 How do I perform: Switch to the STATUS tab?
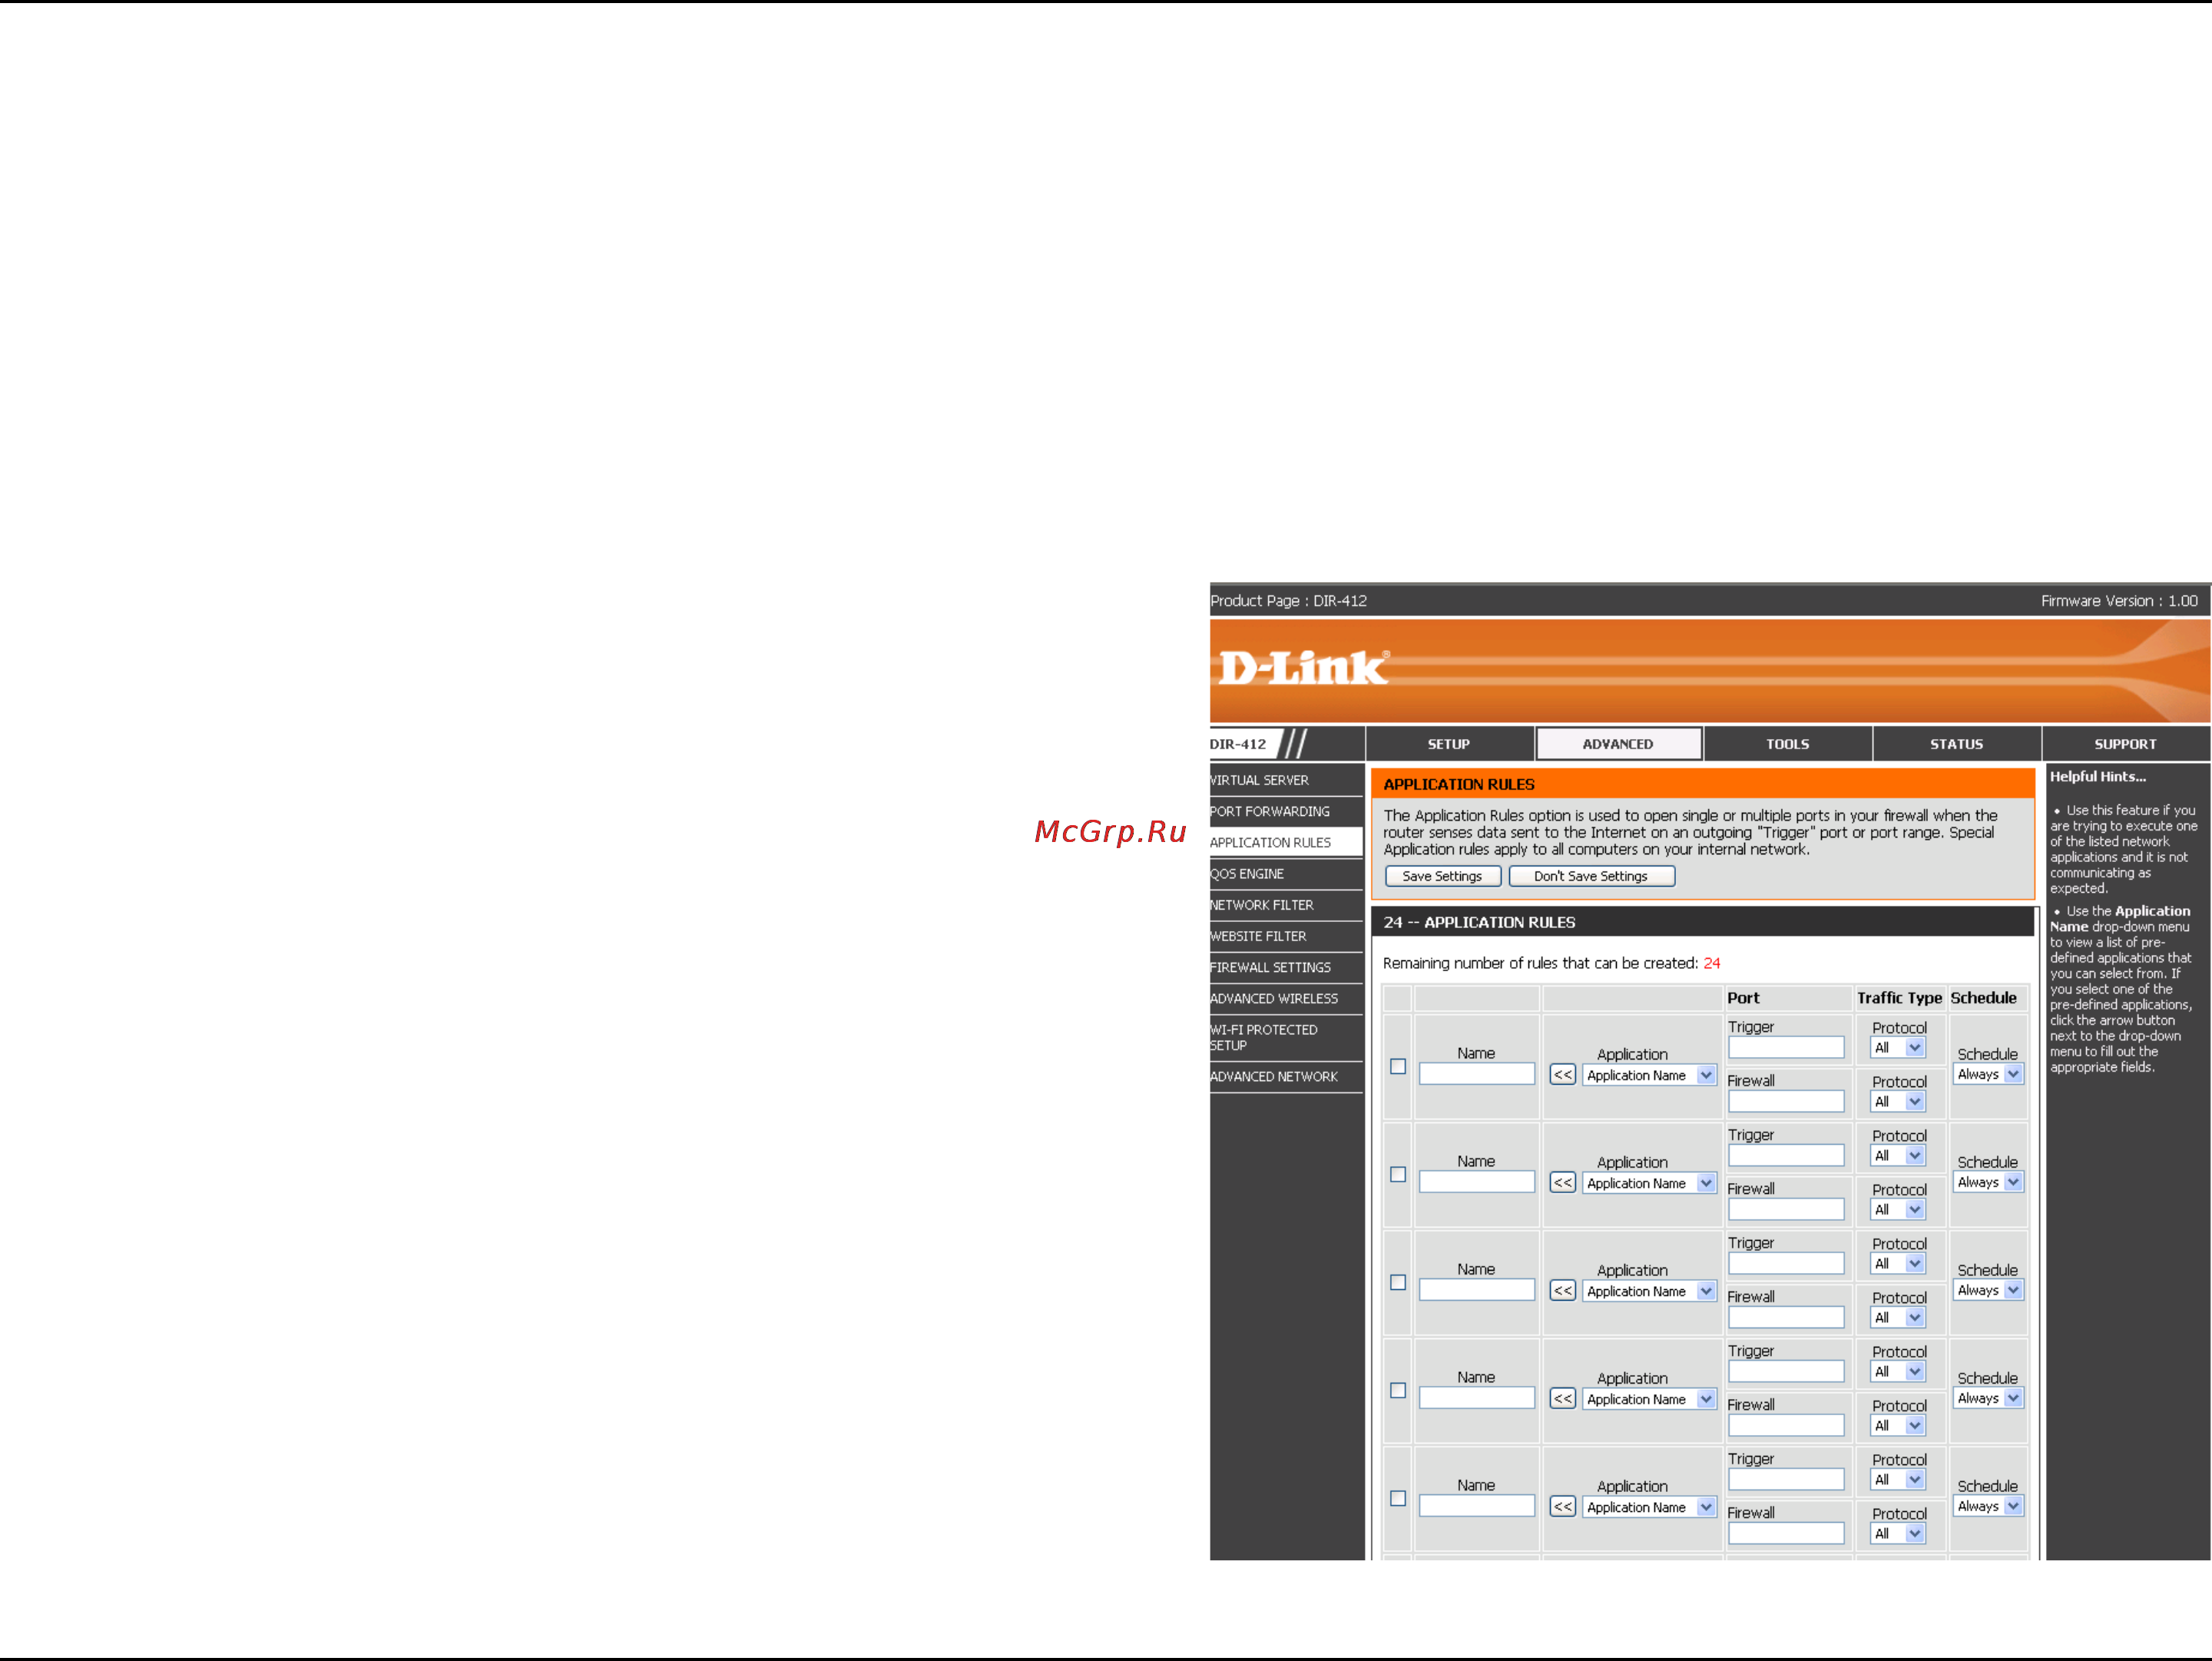click(x=1957, y=744)
